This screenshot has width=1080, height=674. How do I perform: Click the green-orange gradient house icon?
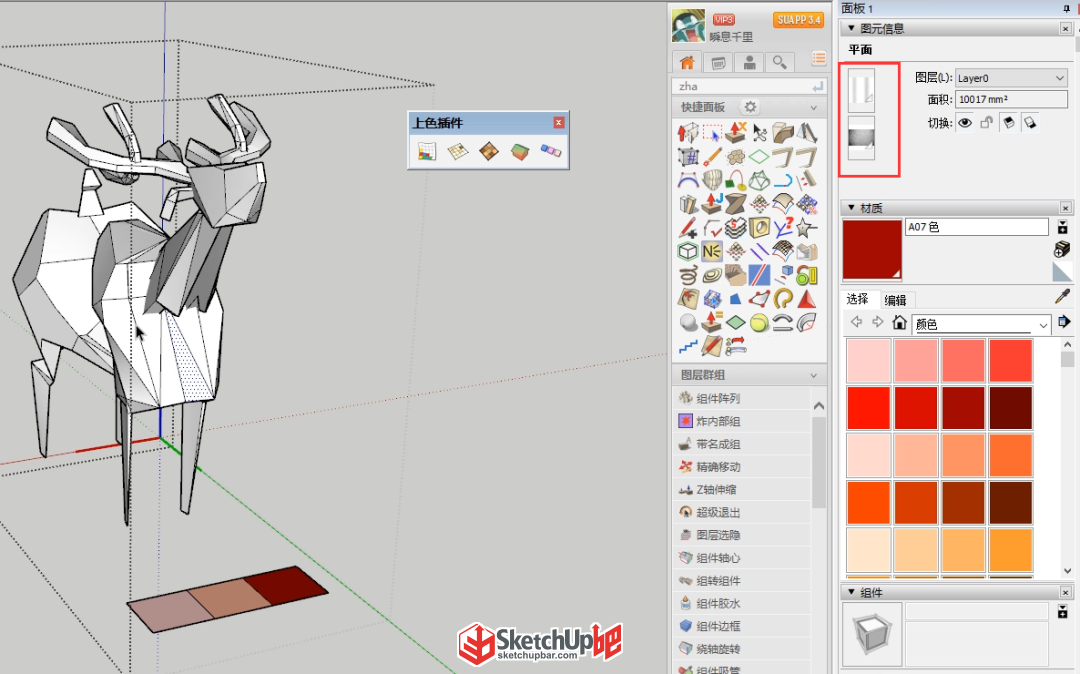(519, 151)
